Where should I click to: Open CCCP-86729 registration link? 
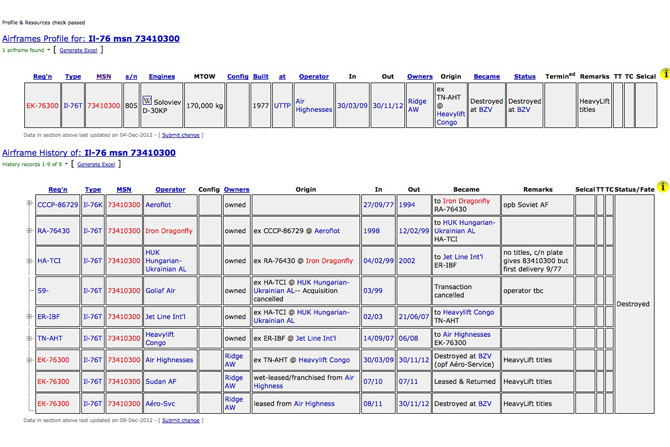click(x=58, y=205)
